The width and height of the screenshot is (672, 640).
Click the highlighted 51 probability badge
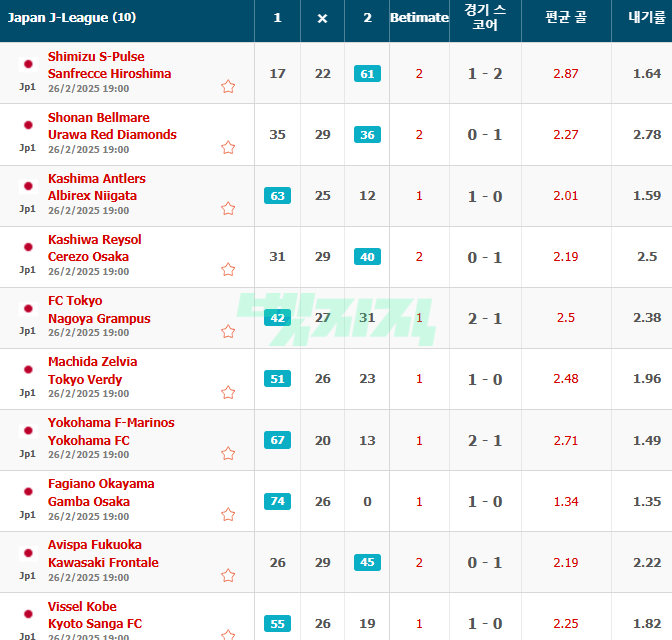tap(277, 379)
